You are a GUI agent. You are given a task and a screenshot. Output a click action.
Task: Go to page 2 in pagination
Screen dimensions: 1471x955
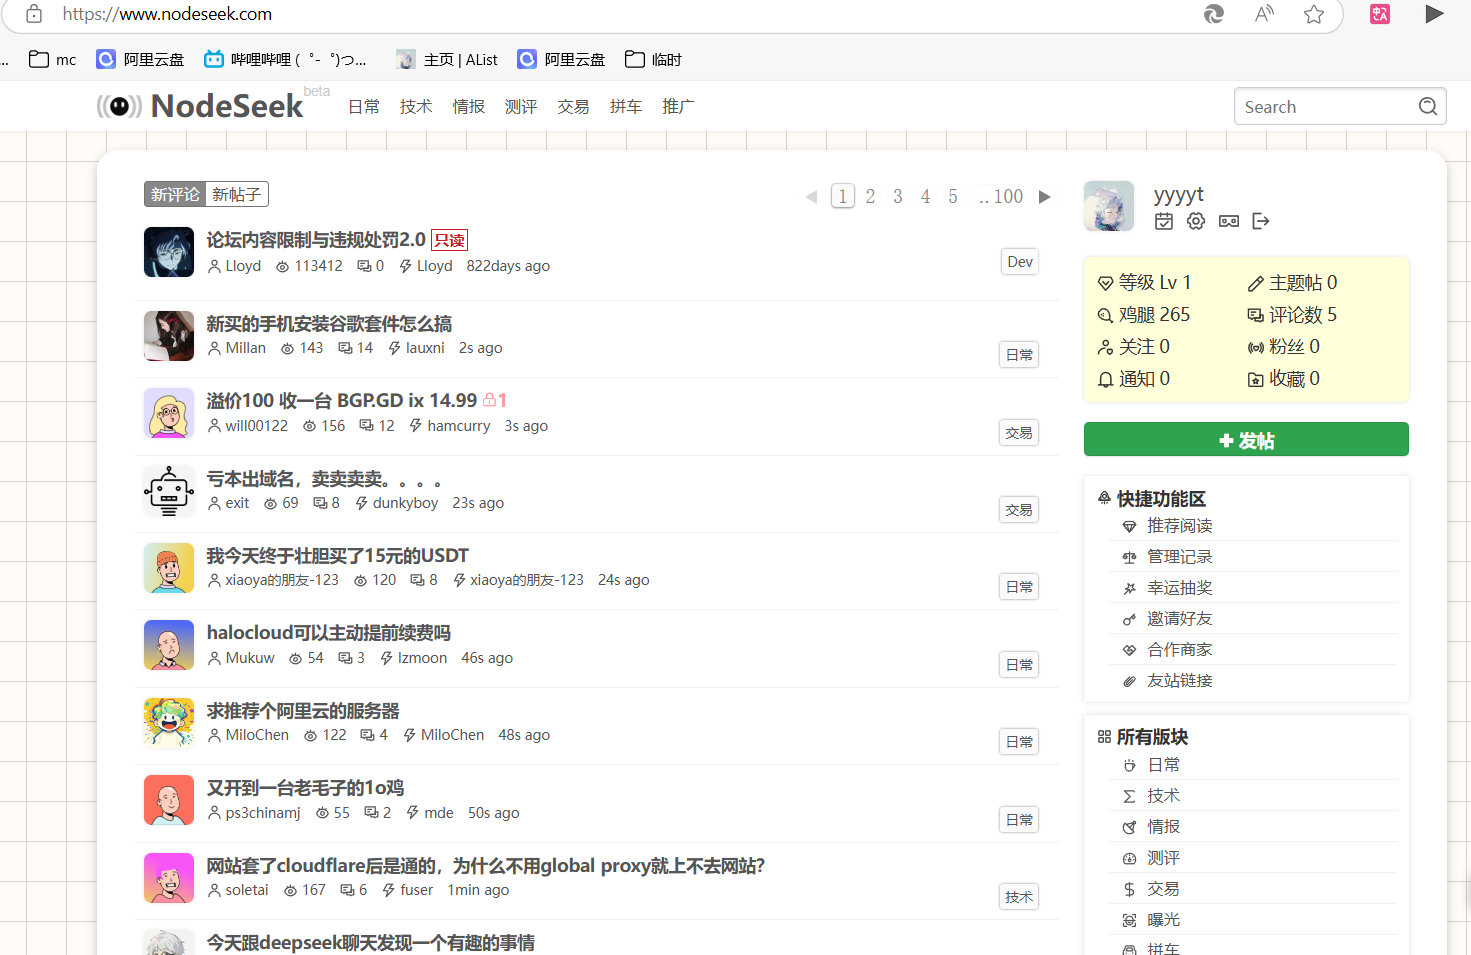(x=870, y=196)
